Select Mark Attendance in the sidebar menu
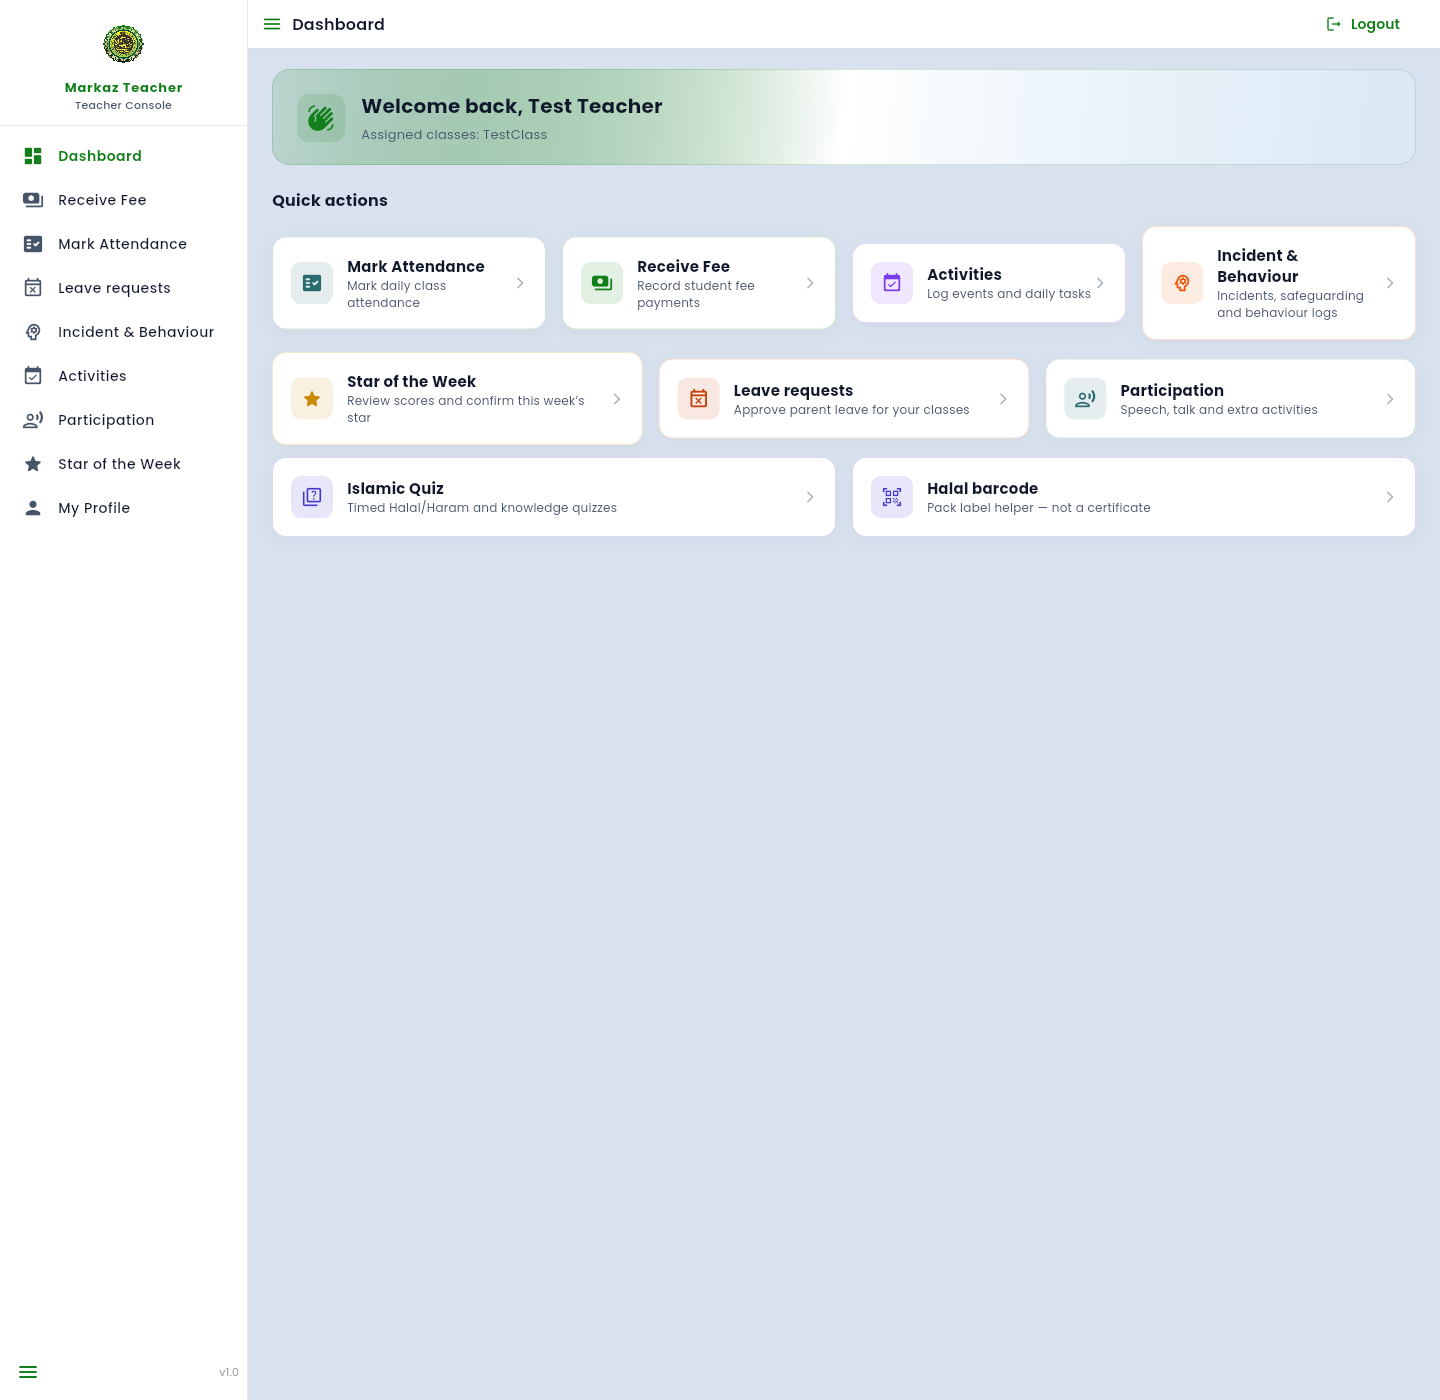This screenshot has width=1440, height=1400. point(123,244)
